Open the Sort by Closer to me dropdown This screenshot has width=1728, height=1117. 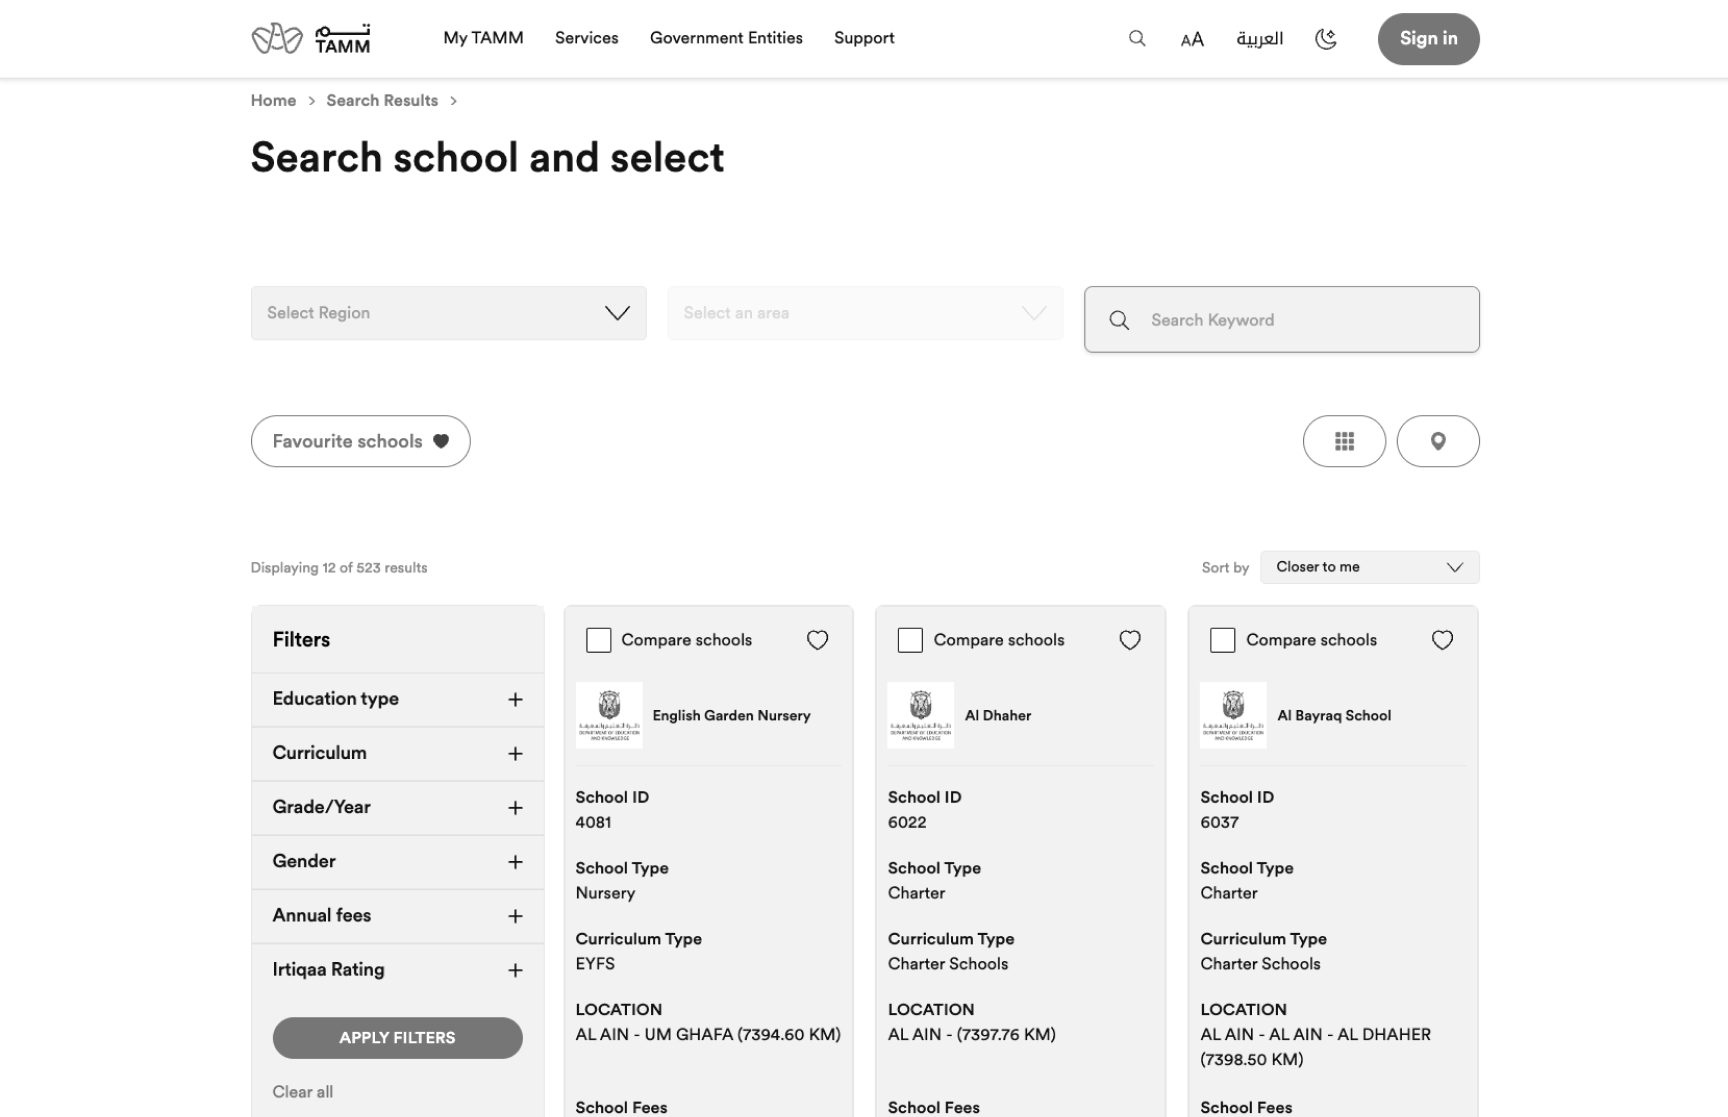(1369, 567)
